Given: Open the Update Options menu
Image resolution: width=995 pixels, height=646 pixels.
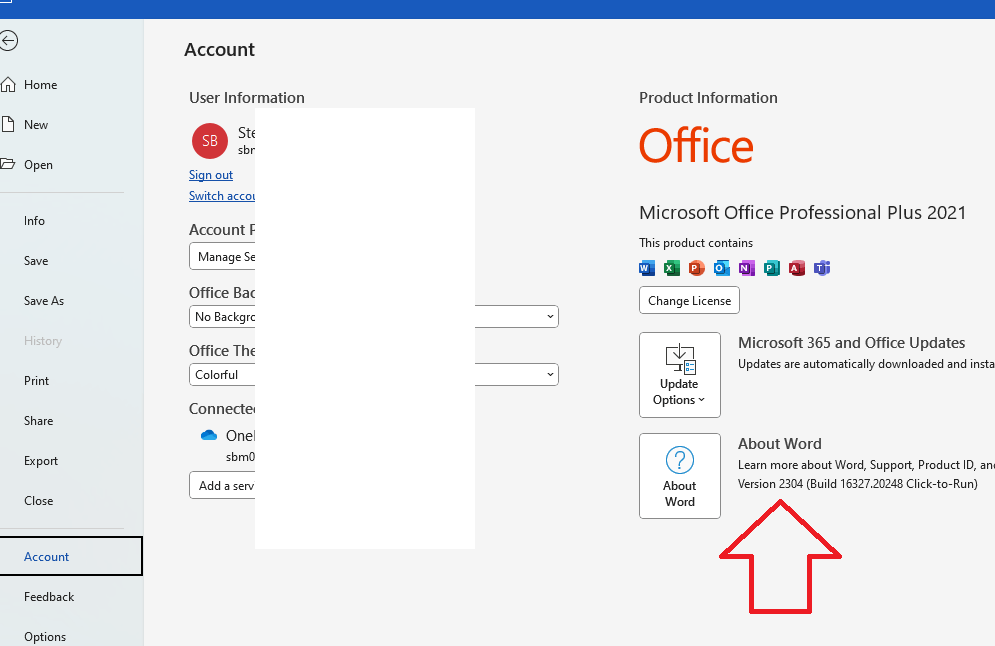Looking at the screenshot, I should click(x=680, y=375).
